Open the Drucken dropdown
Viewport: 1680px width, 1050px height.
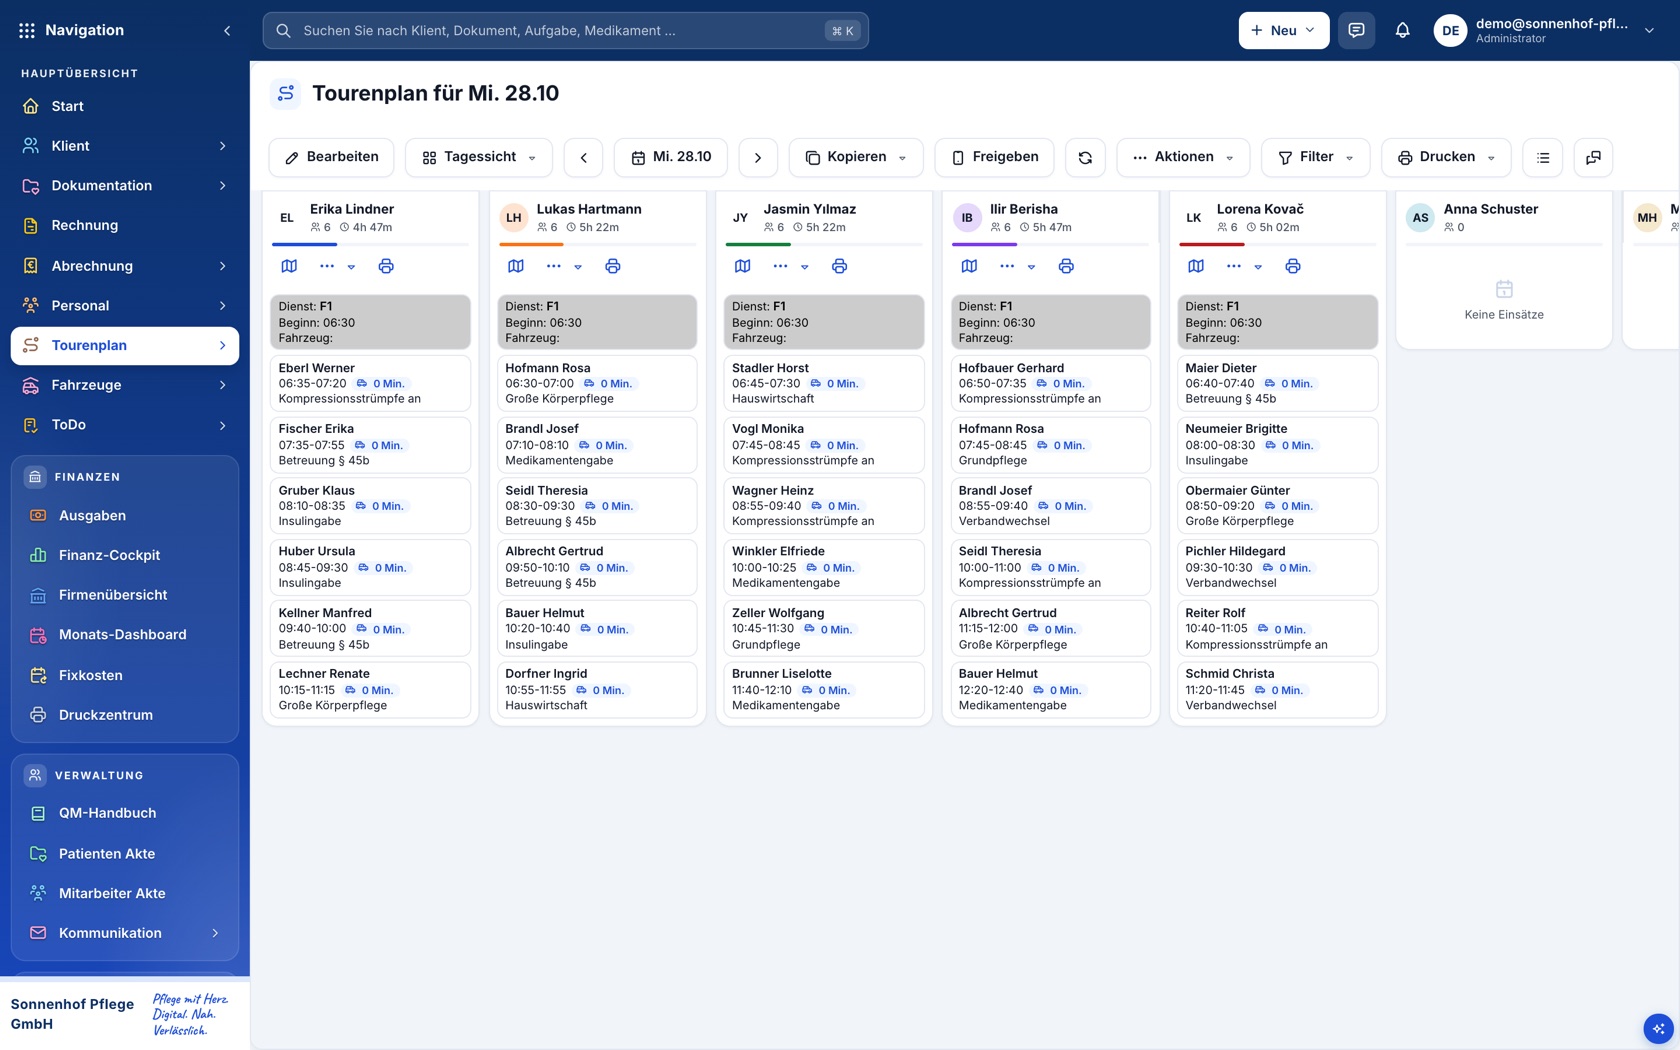(x=1446, y=158)
